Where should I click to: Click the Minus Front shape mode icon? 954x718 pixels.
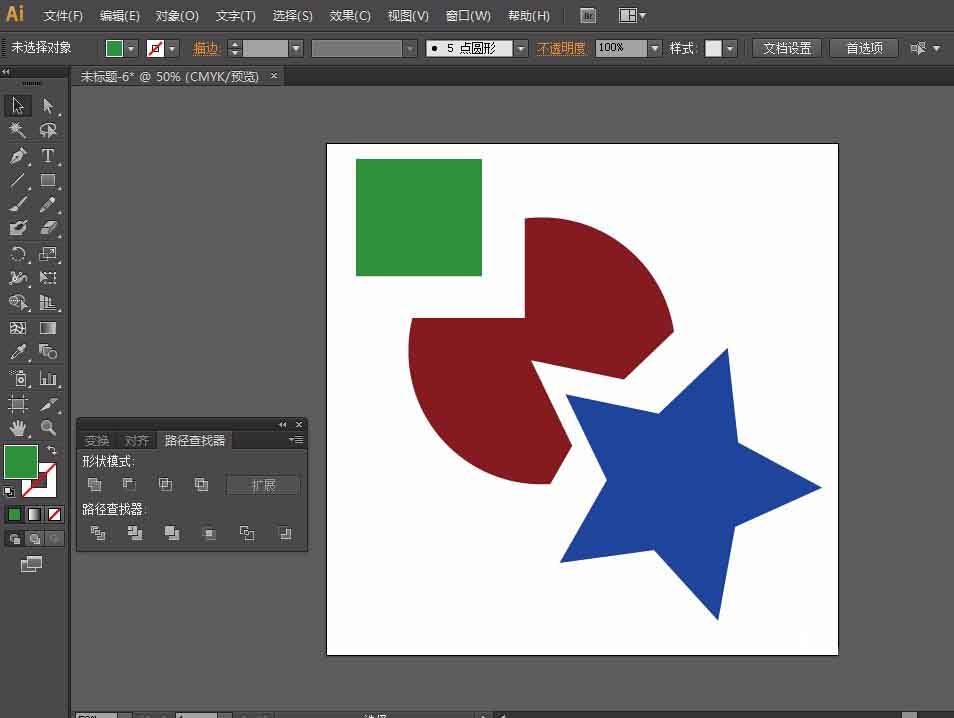(129, 484)
